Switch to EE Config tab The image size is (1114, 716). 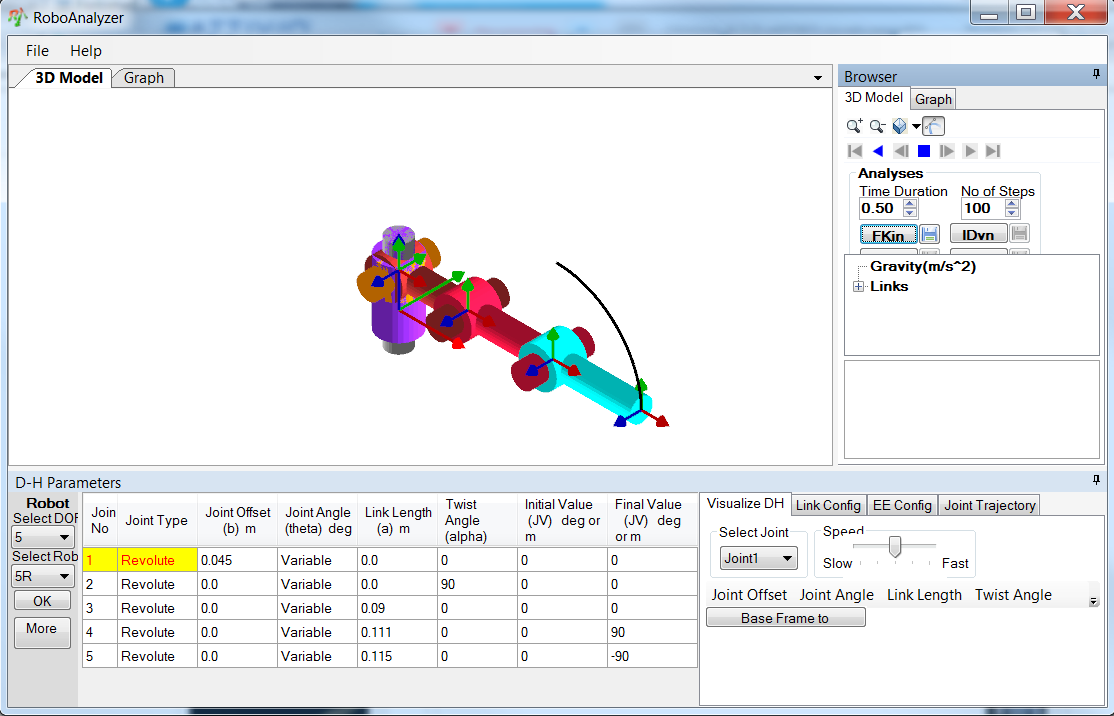coord(902,505)
